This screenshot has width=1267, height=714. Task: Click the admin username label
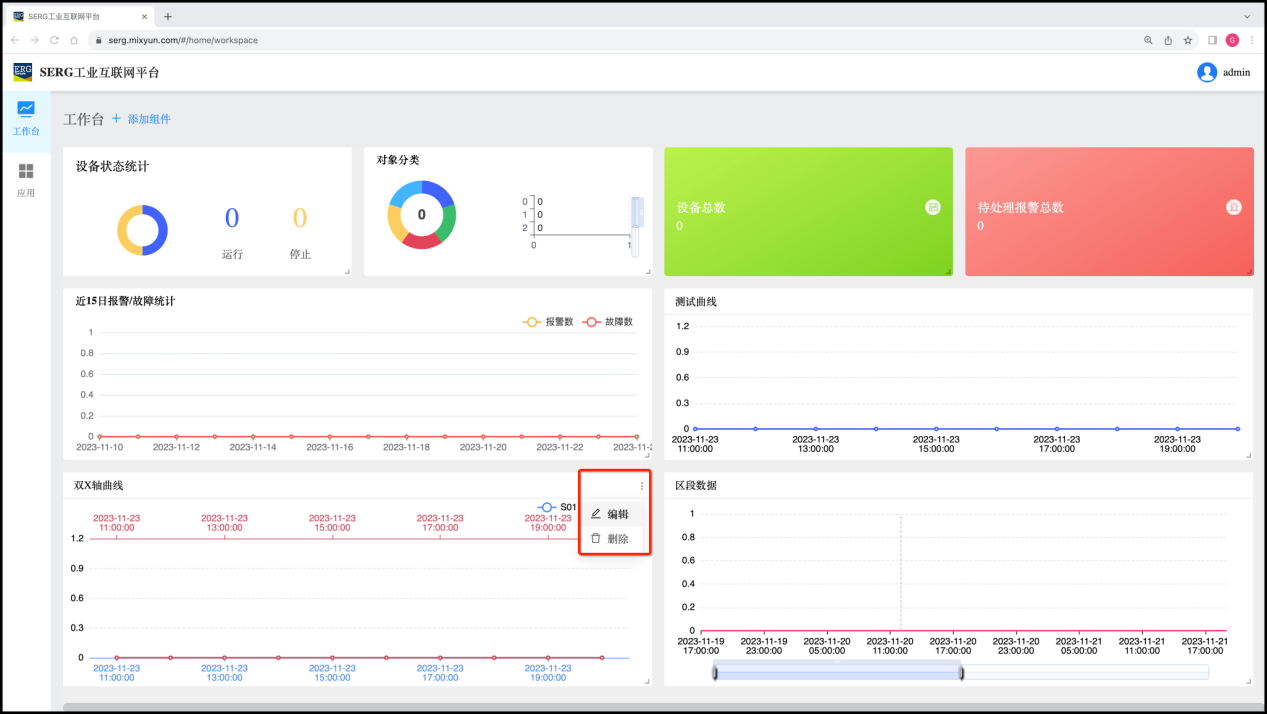tap(1236, 72)
